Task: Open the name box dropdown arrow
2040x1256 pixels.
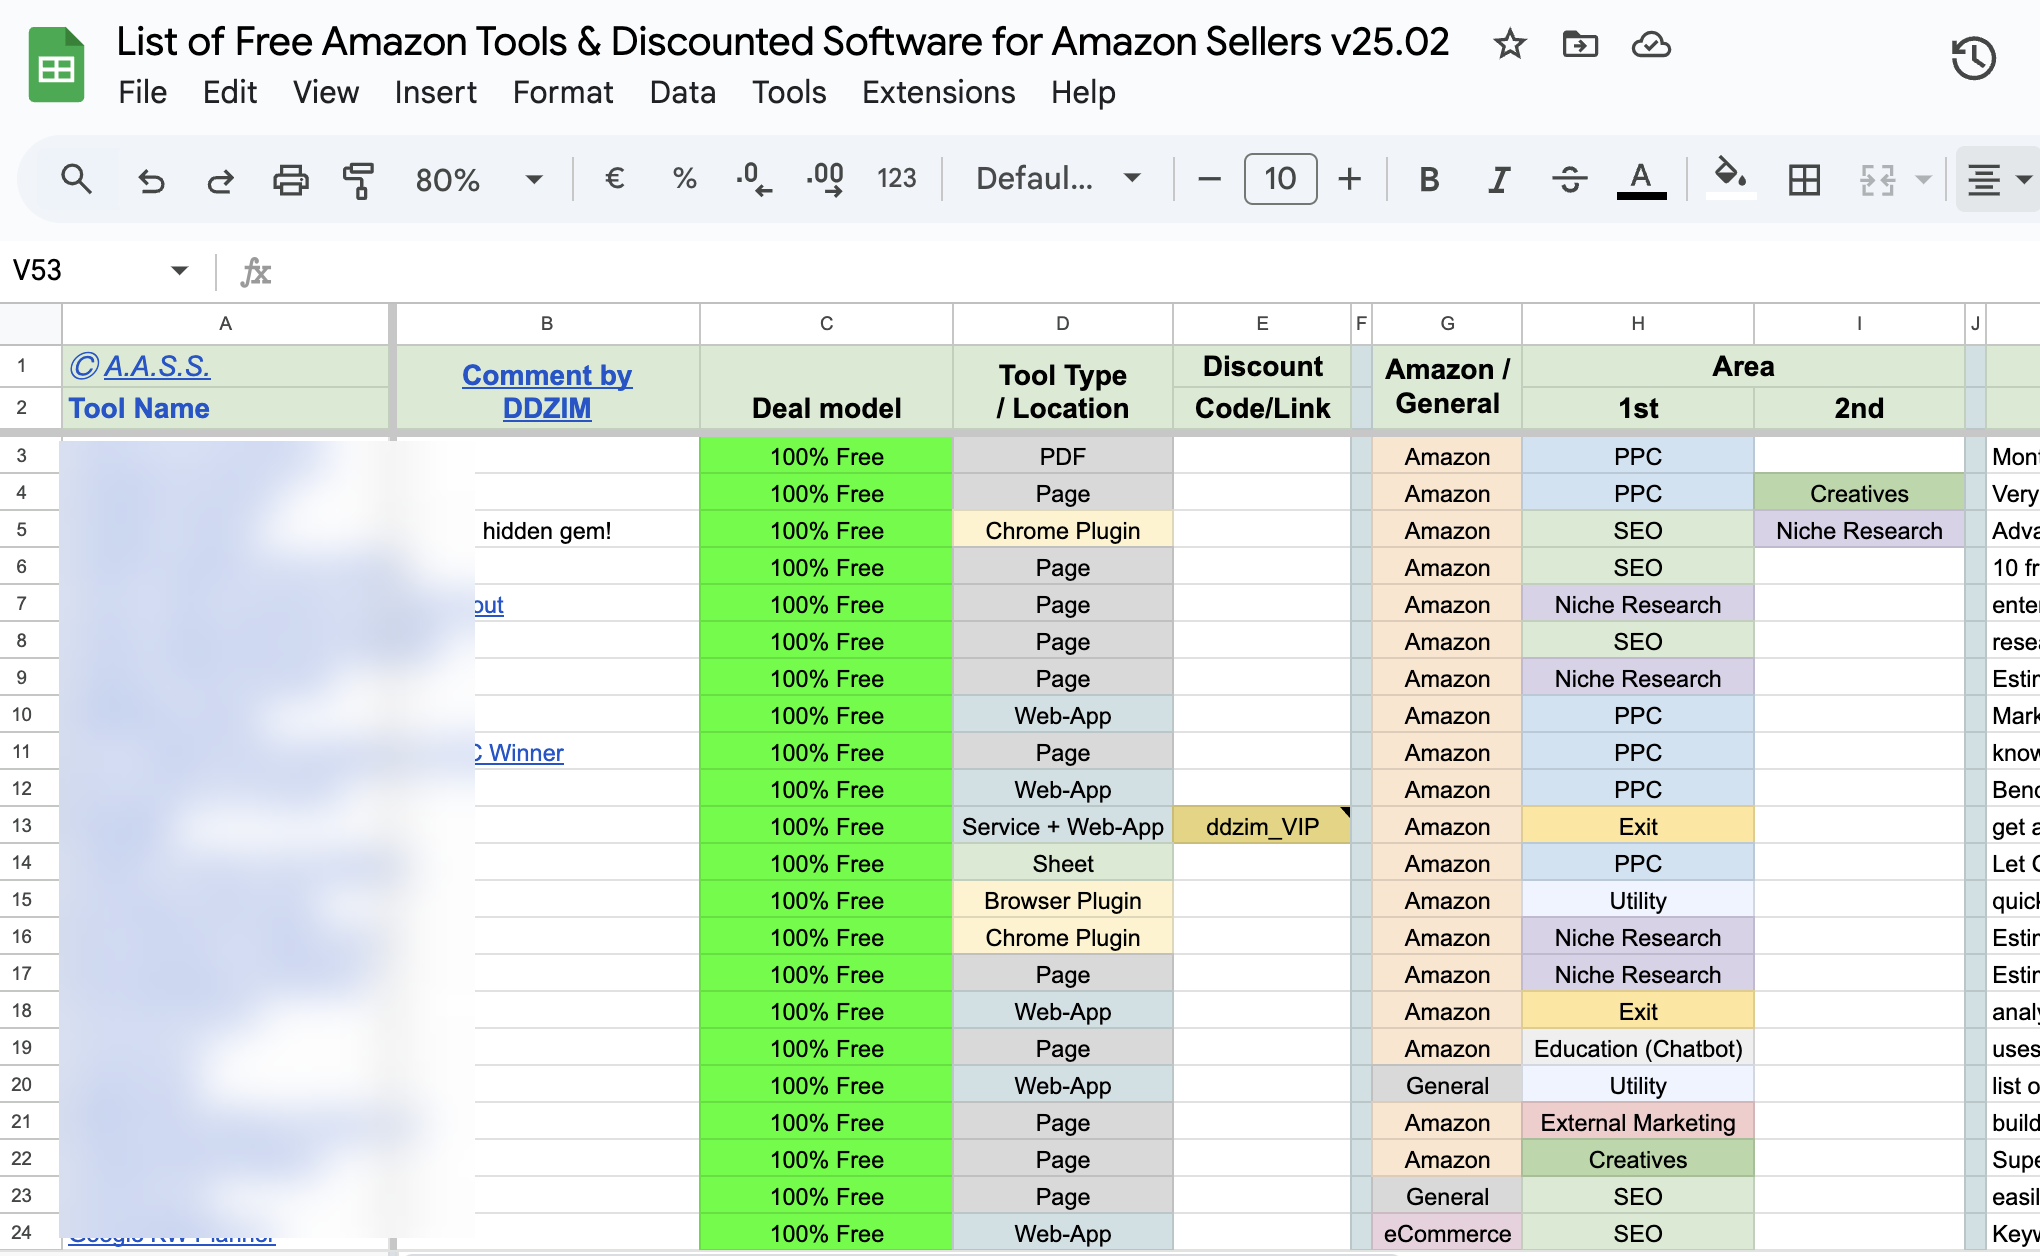Action: 179,270
